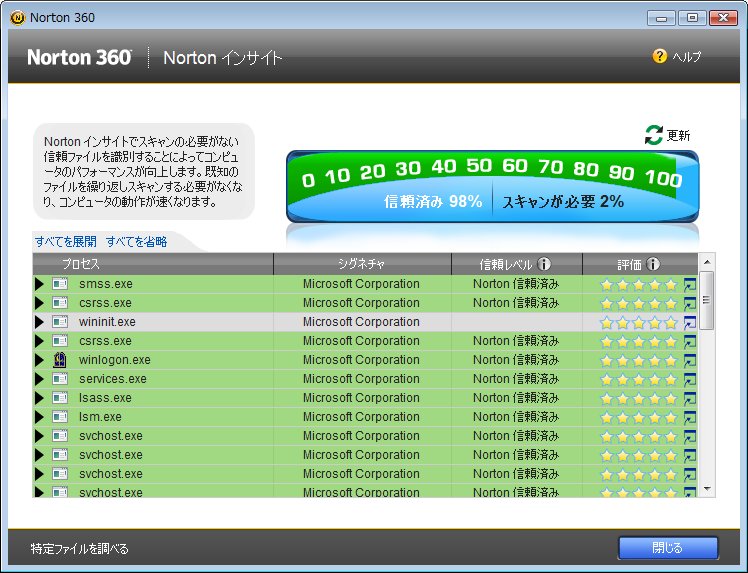Select the wininit.exe process name

coord(107,322)
